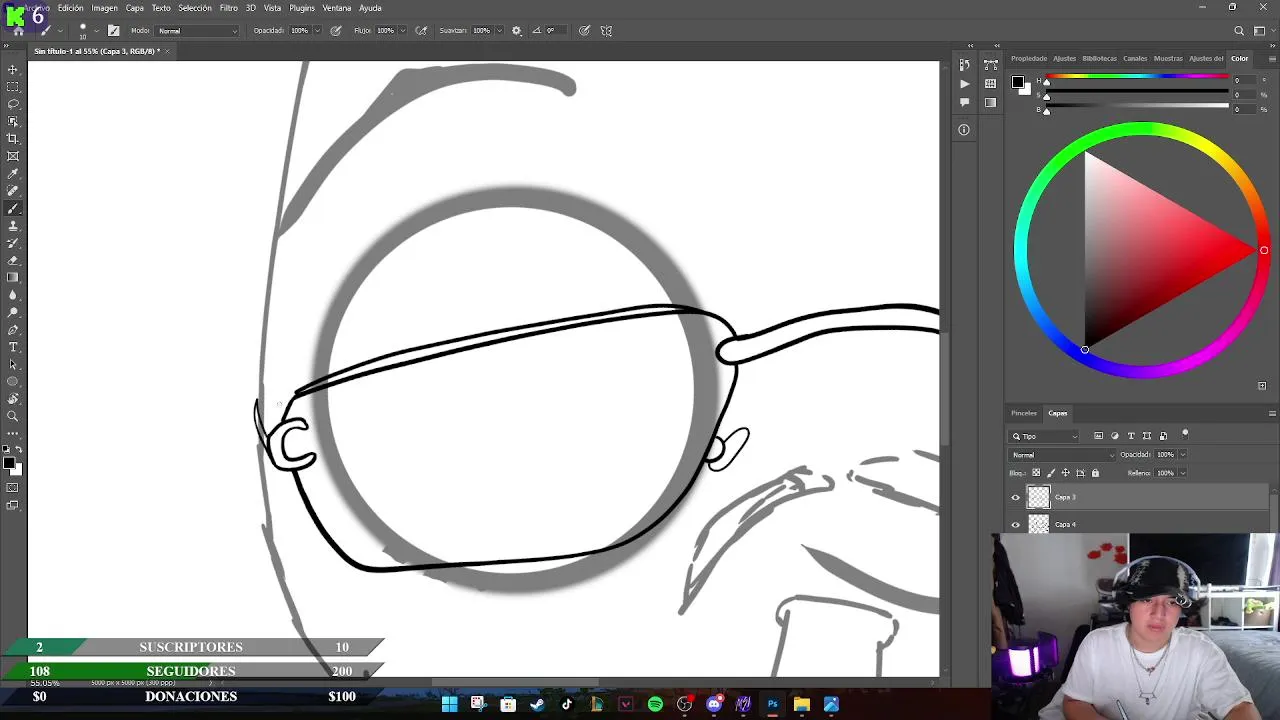Open the layer filter Tipo dropdown
Image resolution: width=1280 pixels, height=720 pixels.
coord(1045,436)
